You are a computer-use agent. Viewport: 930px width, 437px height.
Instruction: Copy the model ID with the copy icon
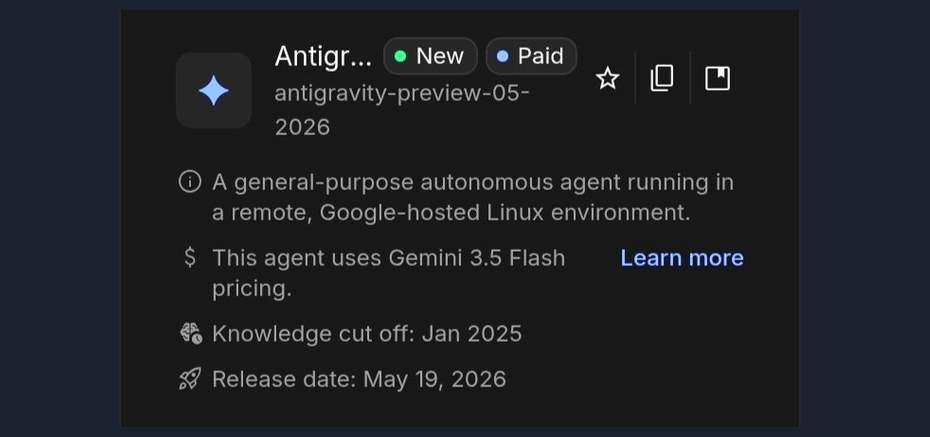[x=662, y=78]
